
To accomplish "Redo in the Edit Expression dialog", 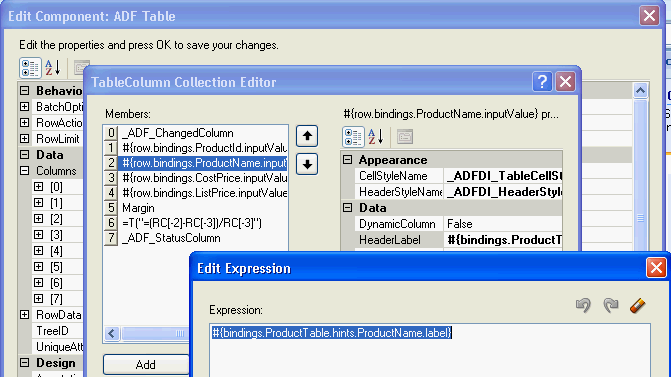I will click(610, 305).
